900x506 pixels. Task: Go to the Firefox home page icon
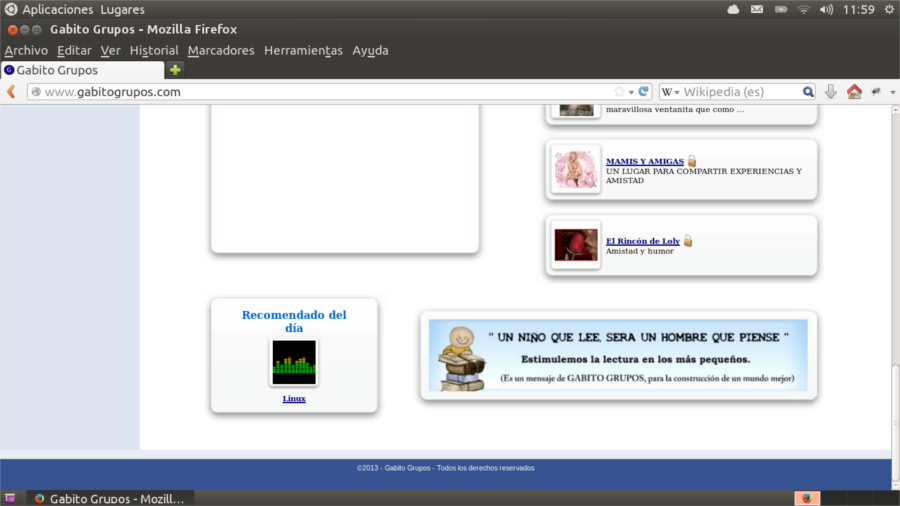(854, 92)
